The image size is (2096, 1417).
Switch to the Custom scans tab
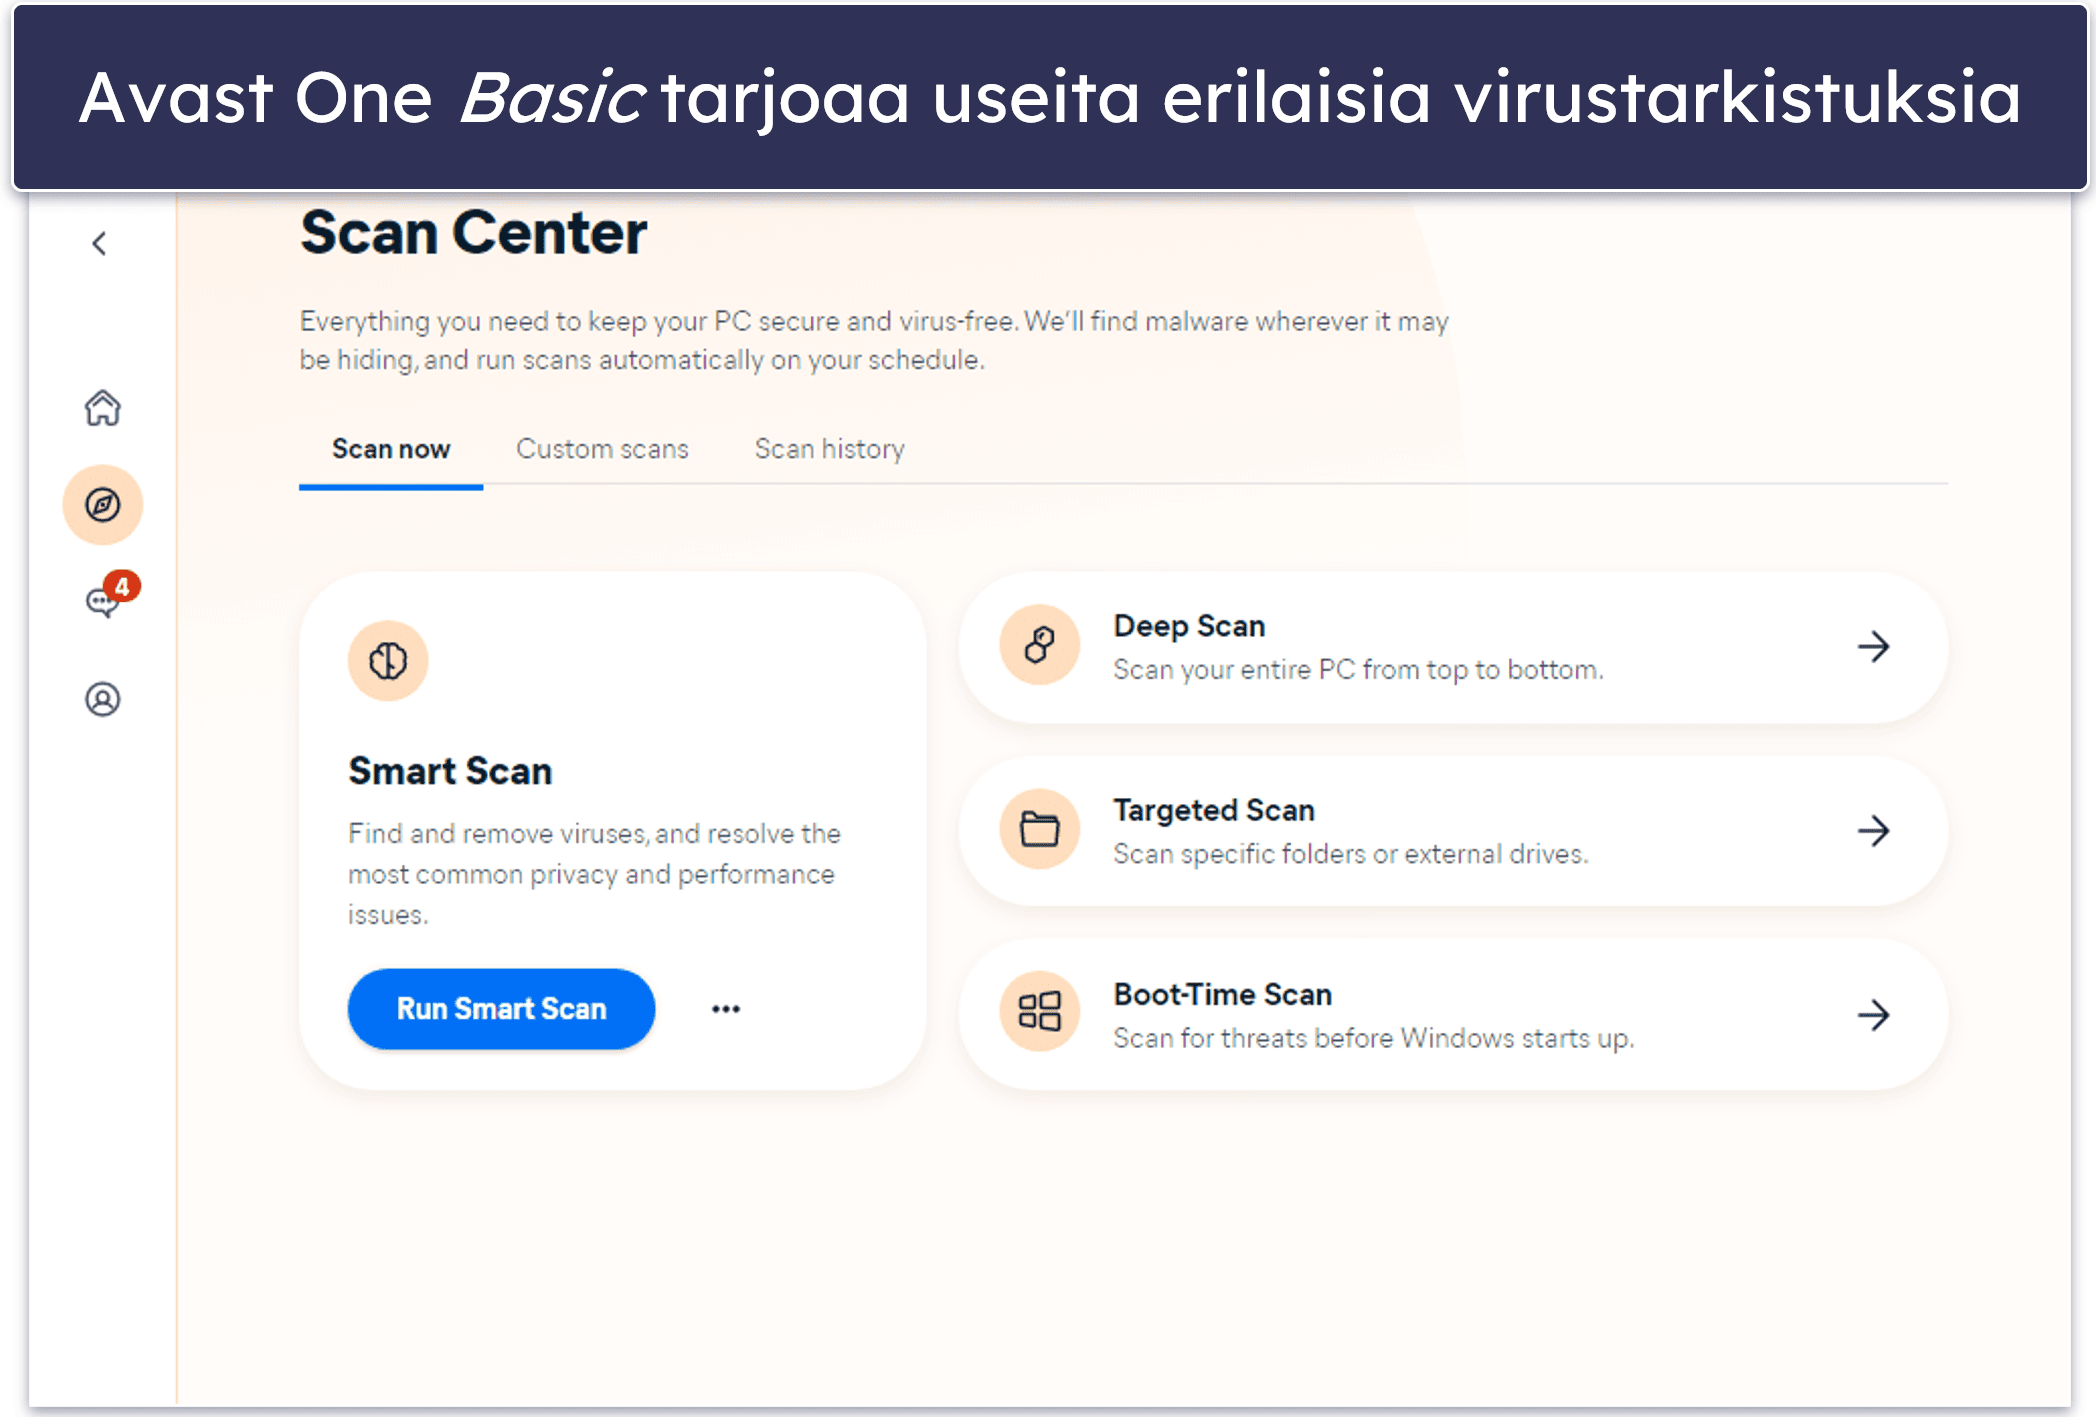pos(602,449)
